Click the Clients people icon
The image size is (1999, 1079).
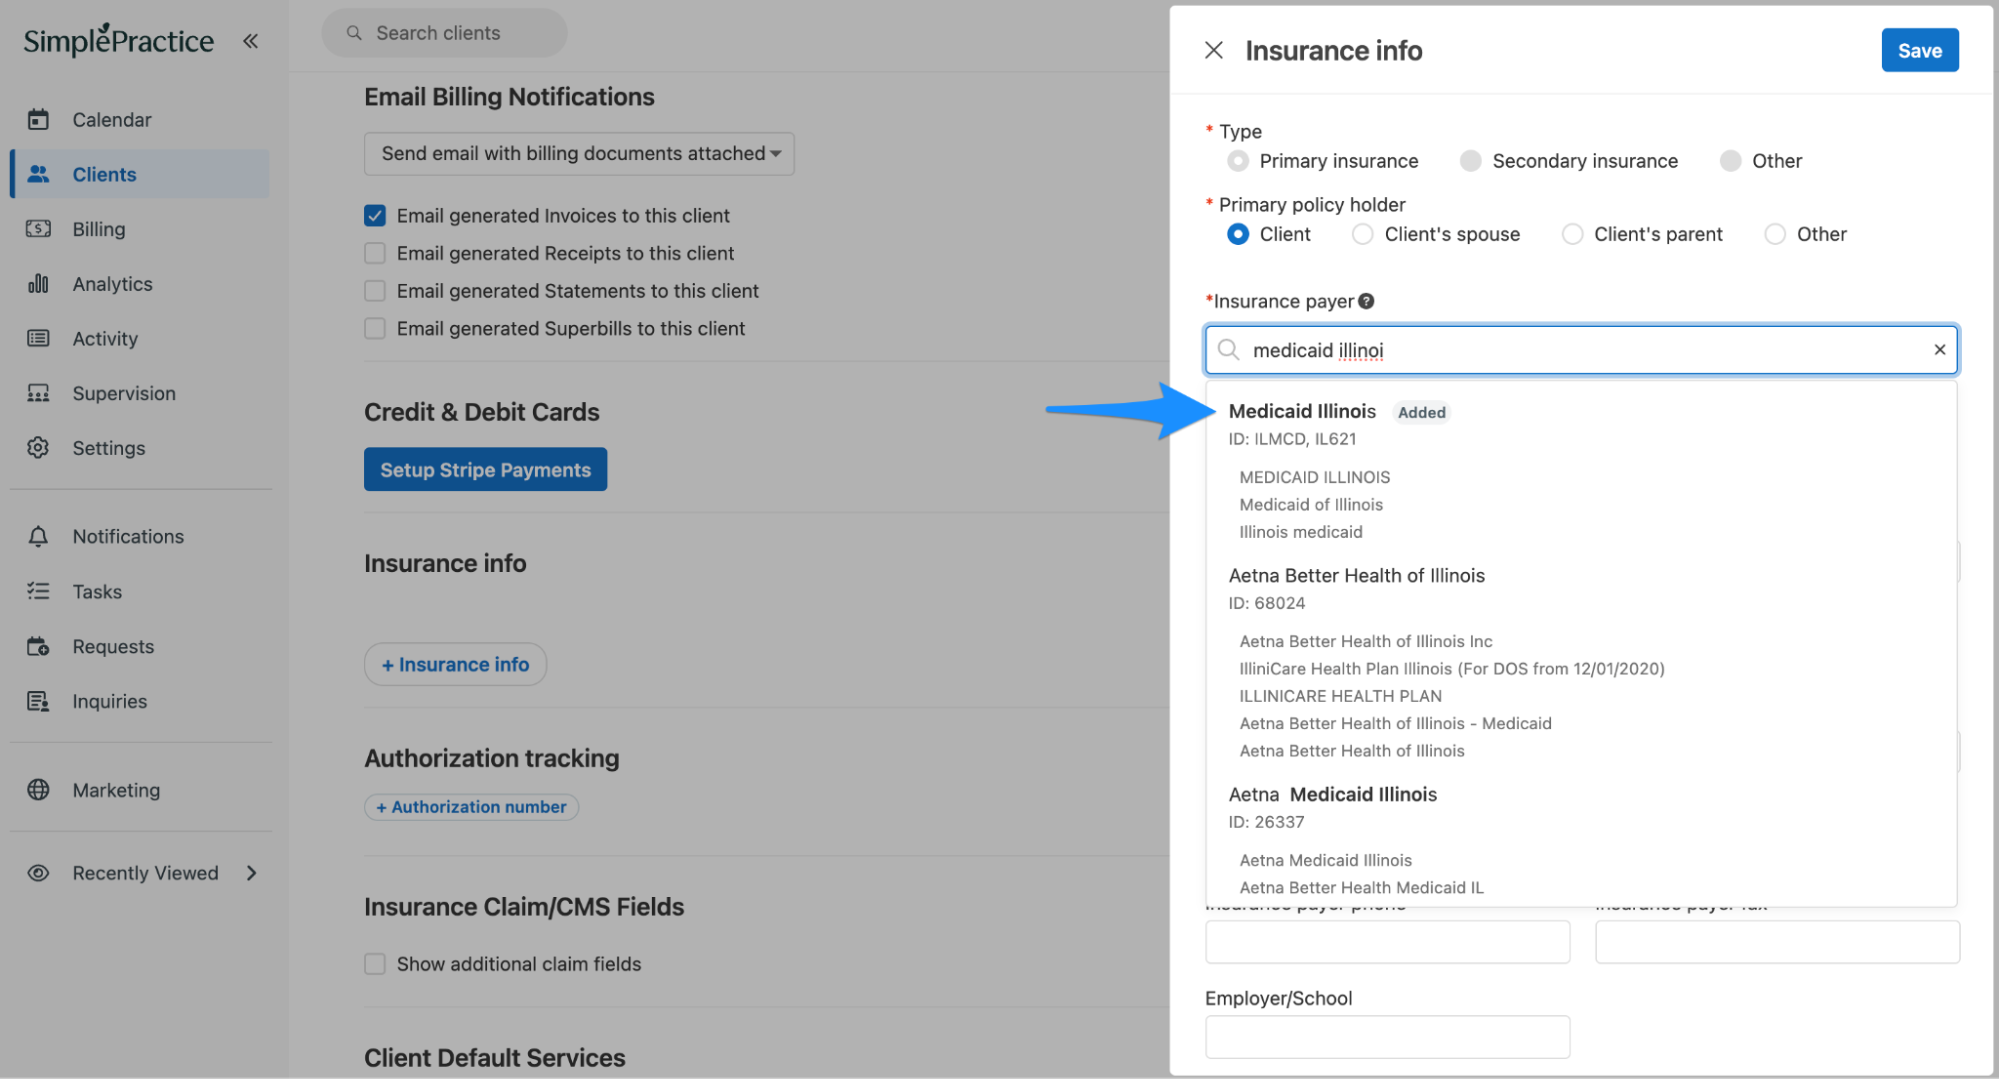(38, 174)
